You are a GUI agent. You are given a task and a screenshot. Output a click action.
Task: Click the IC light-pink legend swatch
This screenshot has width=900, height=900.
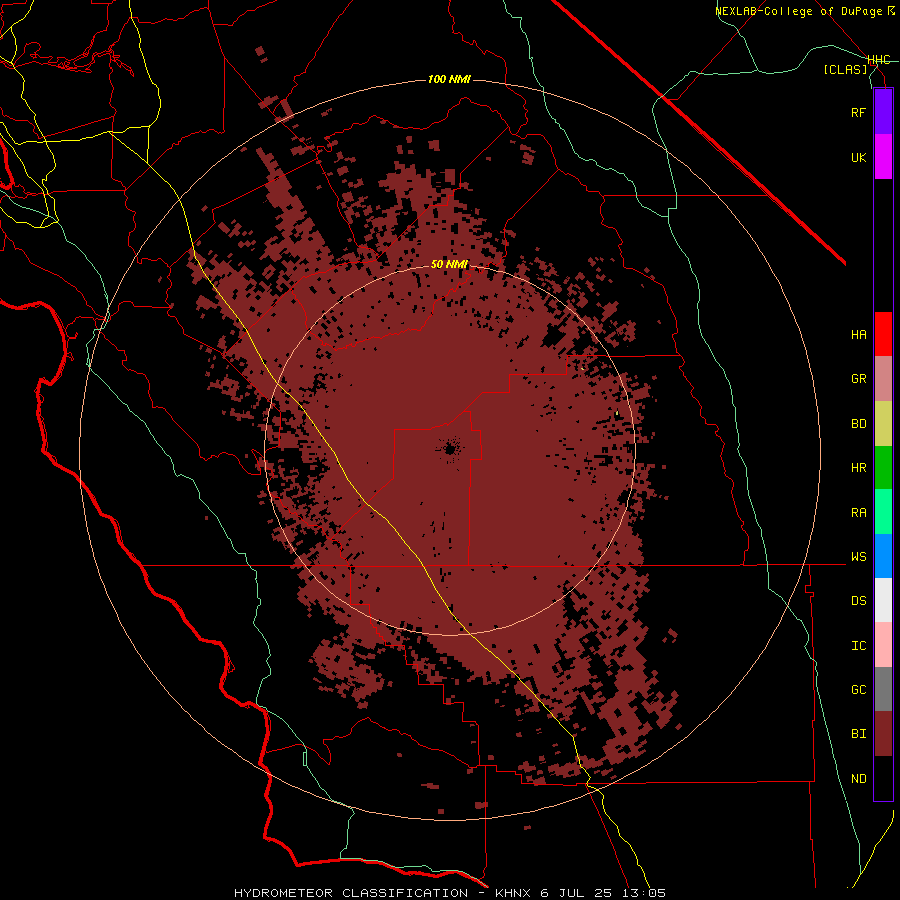pos(883,645)
